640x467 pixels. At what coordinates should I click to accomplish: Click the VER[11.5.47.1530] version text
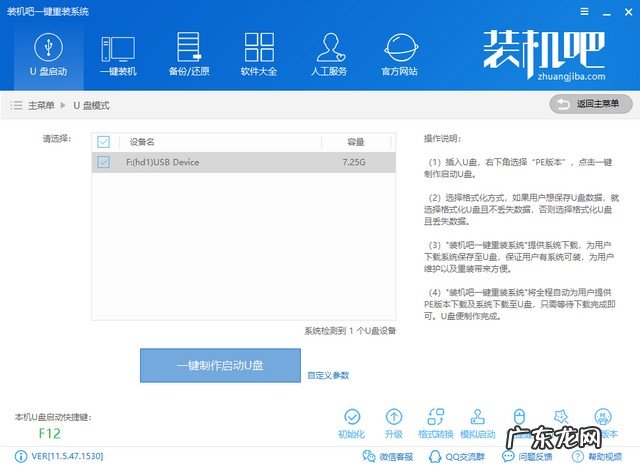pyautogui.click(x=67, y=456)
